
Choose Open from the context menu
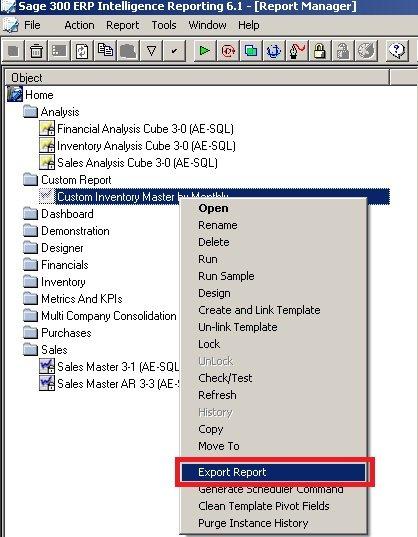point(273,208)
